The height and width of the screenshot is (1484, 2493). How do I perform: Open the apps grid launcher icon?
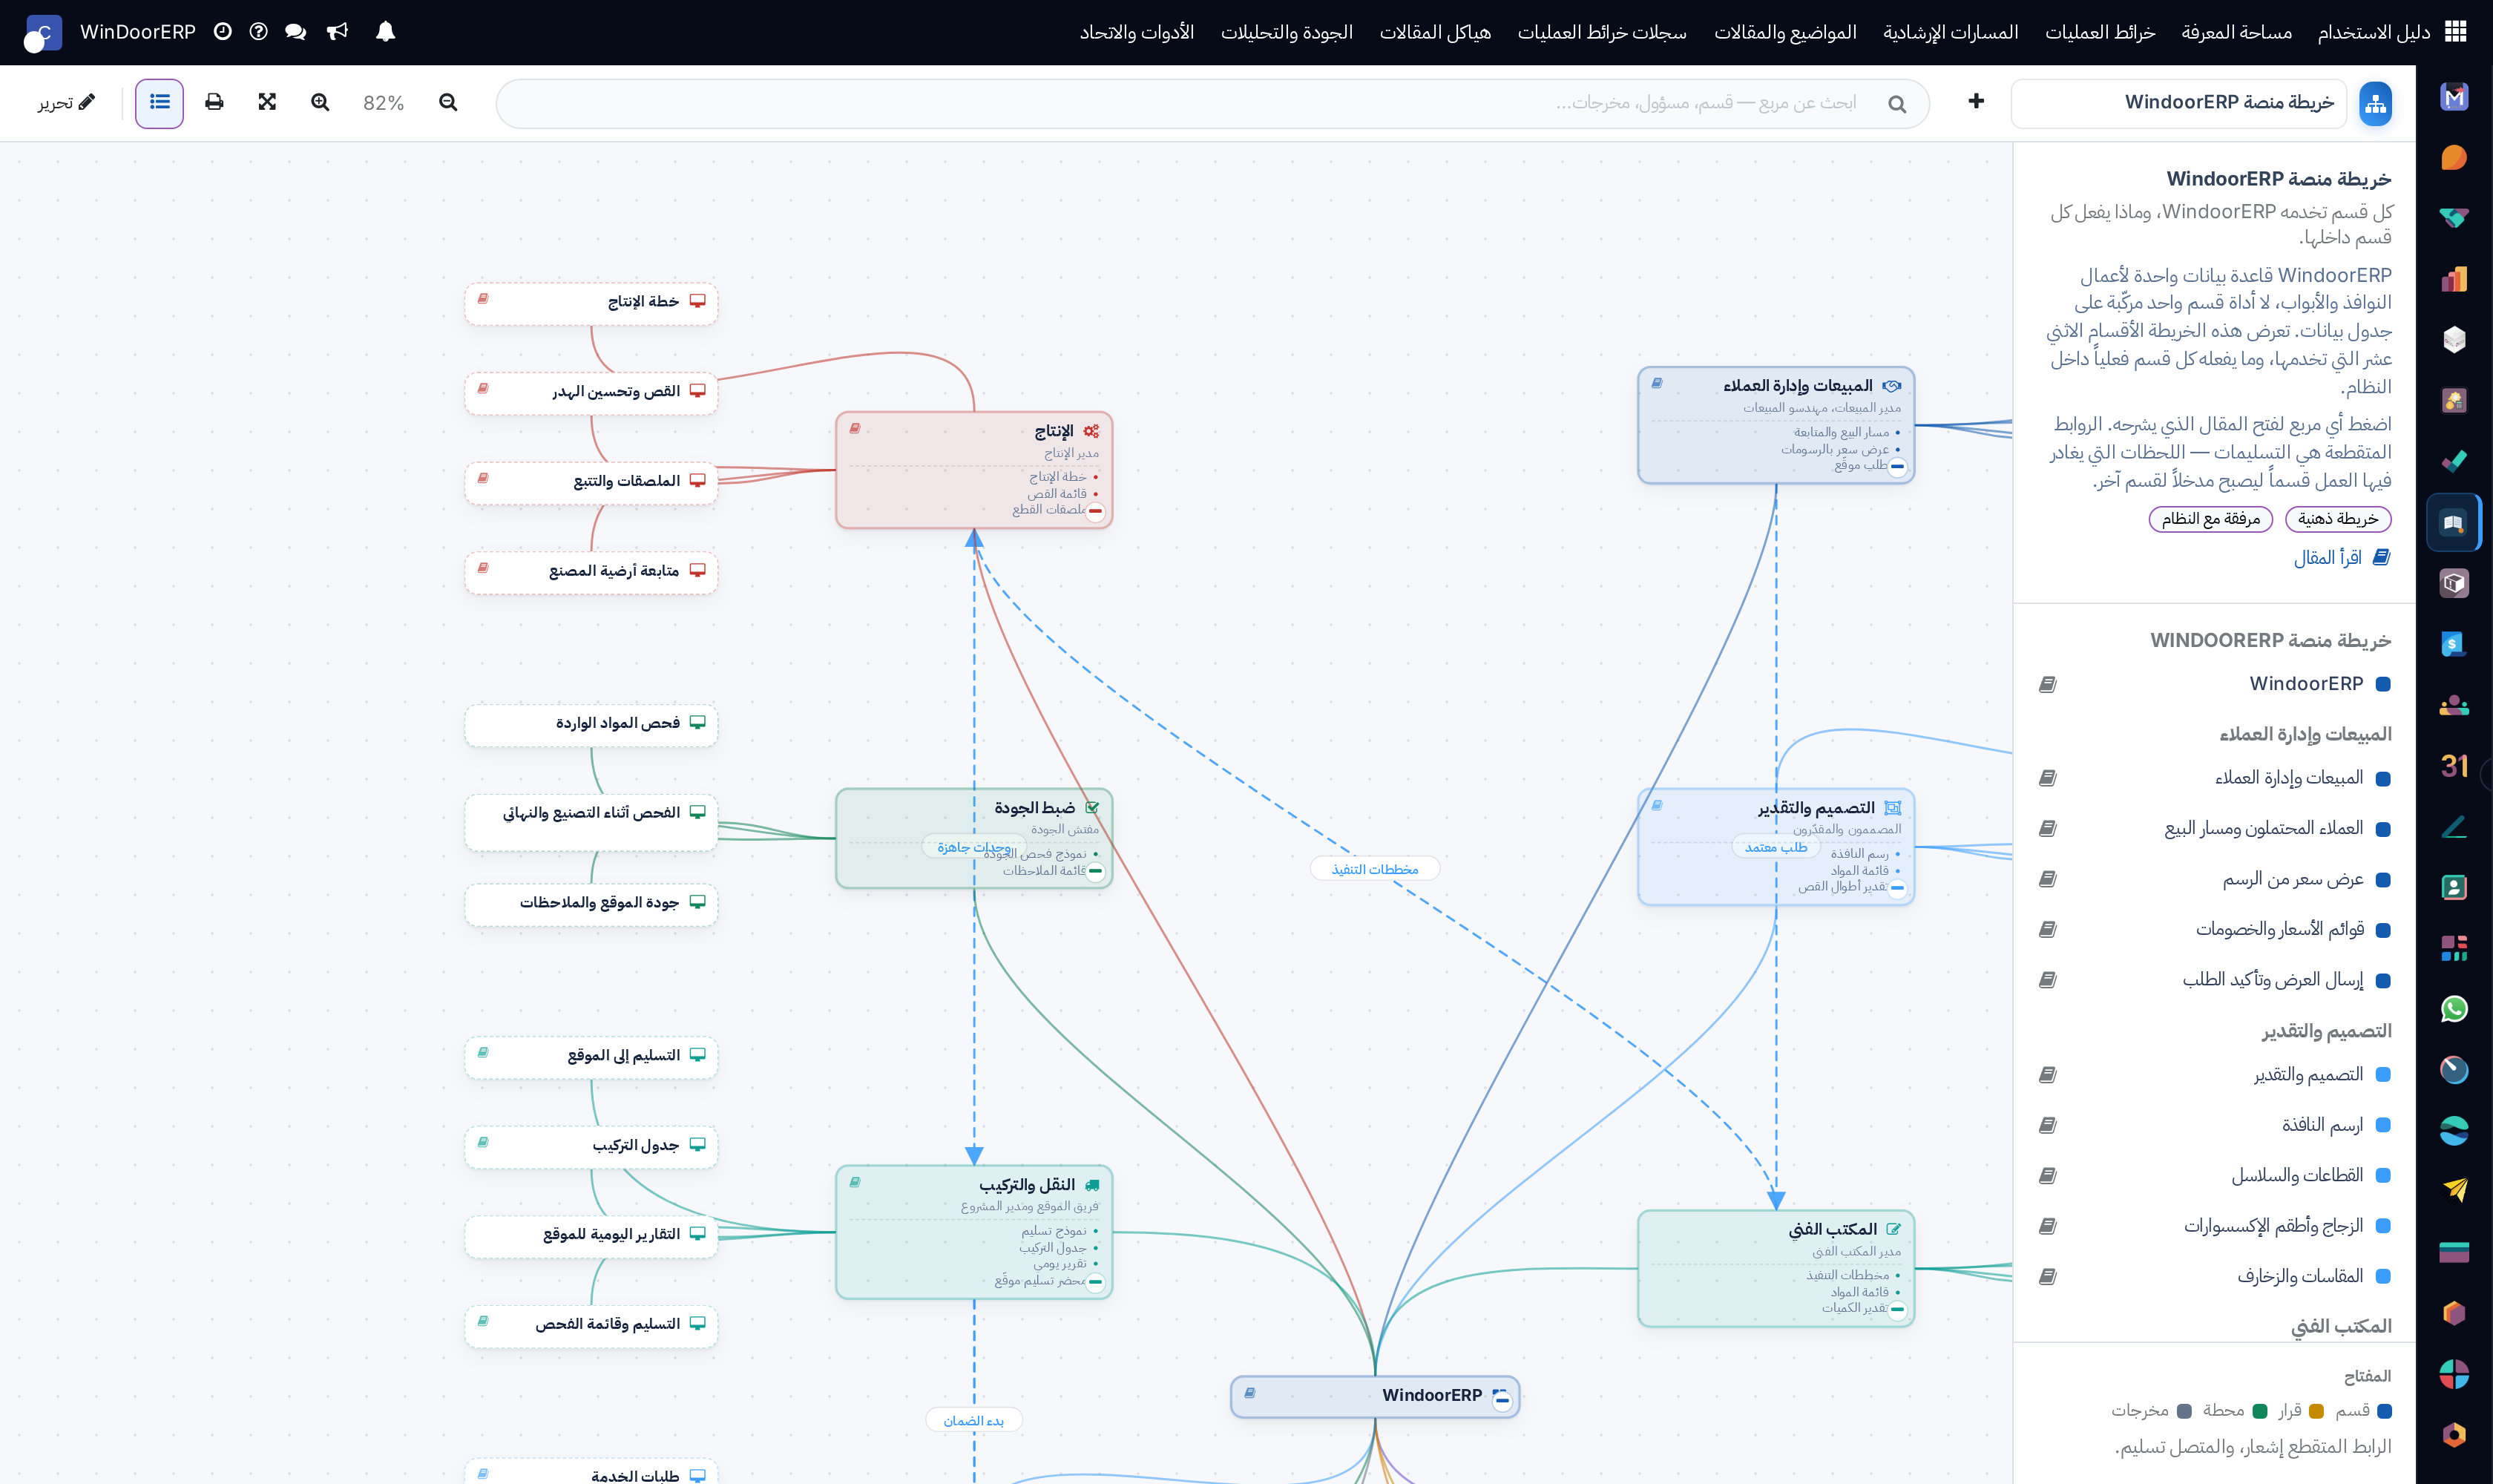[2455, 32]
